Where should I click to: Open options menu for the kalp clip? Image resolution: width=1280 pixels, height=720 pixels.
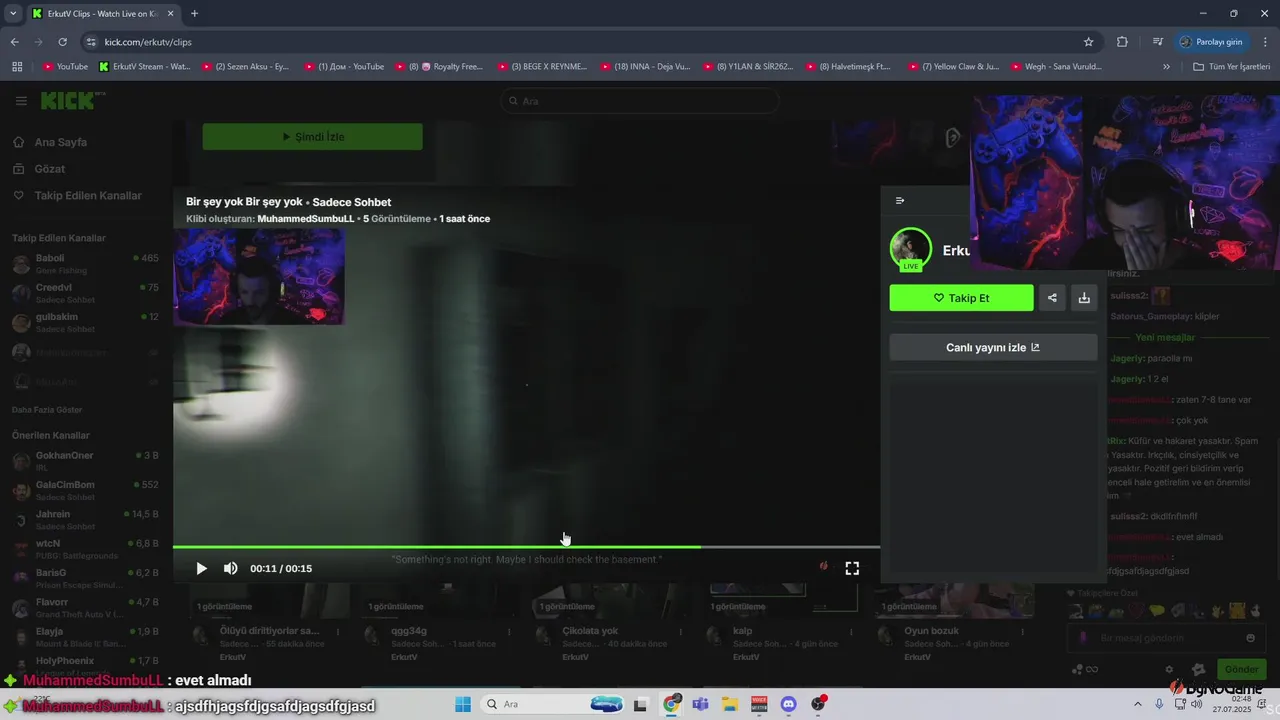pos(852,631)
